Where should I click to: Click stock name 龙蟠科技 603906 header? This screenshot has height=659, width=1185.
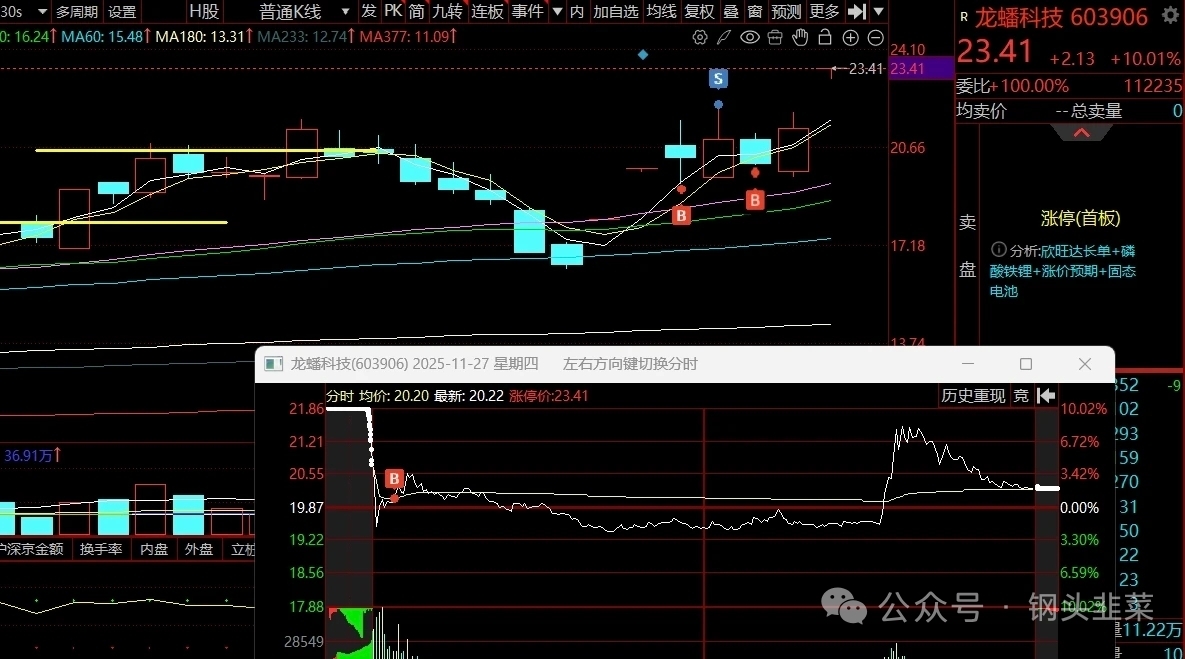tap(1061, 17)
